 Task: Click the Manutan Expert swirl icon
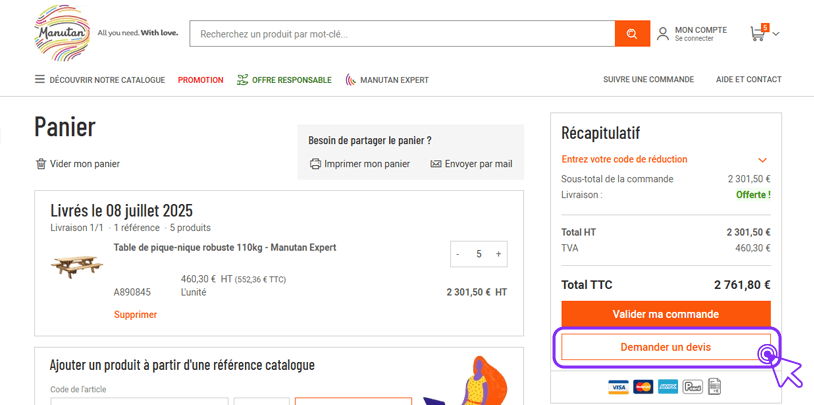click(x=351, y=80)
